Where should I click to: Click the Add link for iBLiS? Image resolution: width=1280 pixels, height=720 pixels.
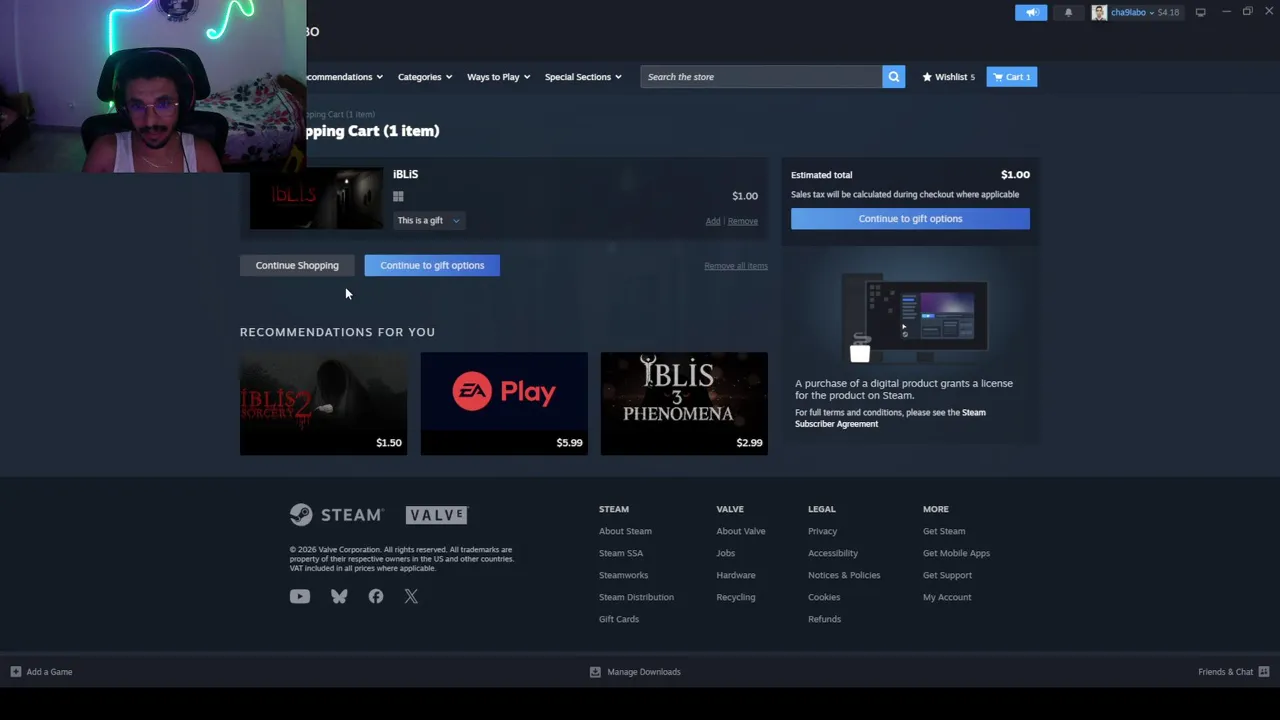[x=713, y=221]
